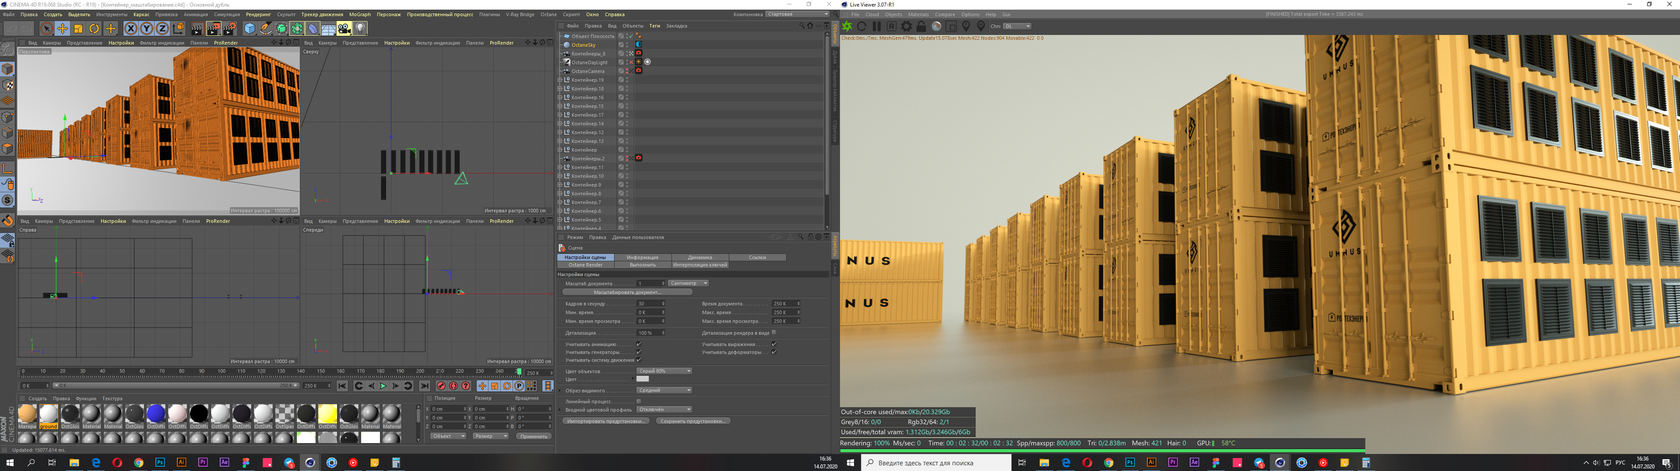Jump to the timeline's end frame
The height and width of the screenshot is (471, 1680).
point(424,386)
